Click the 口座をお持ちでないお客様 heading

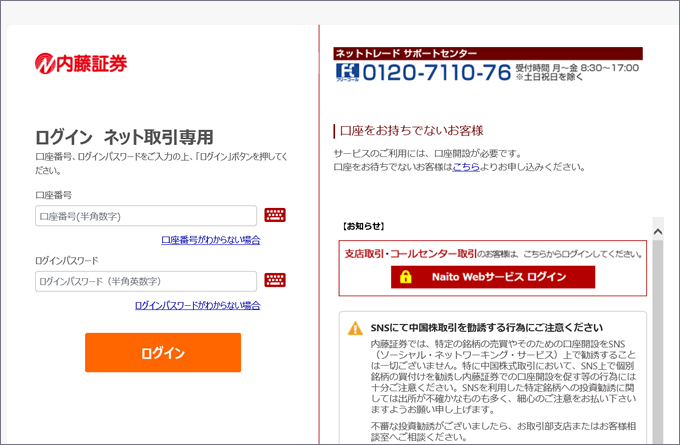[x=412, y=131]
